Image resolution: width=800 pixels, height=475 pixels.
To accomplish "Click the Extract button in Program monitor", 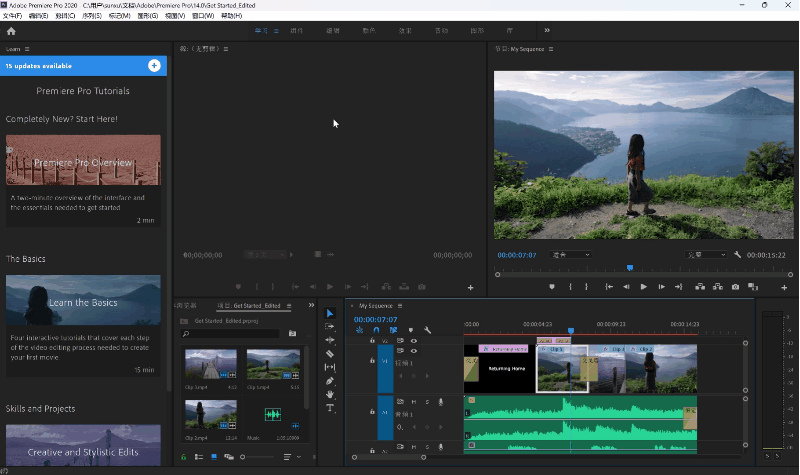I will point(718,287).
